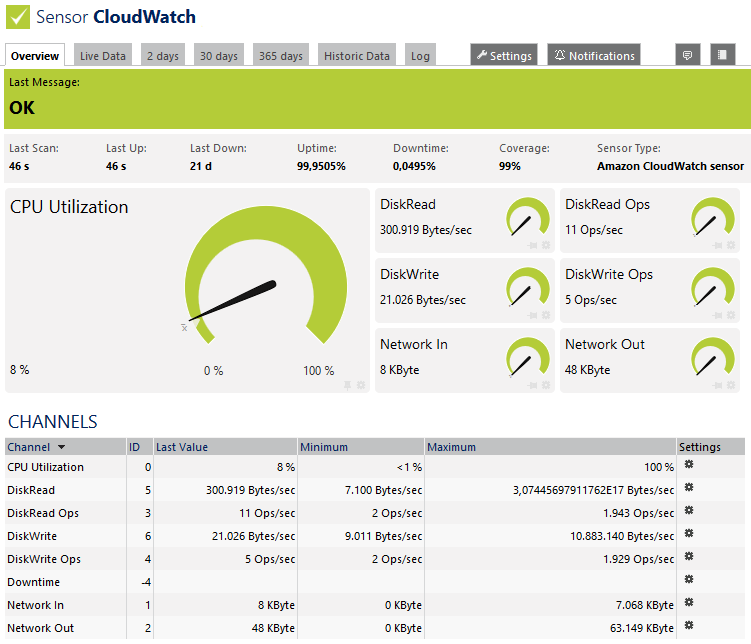
Task: Click the green OK last message banner
Action: [x=377, y=99]
